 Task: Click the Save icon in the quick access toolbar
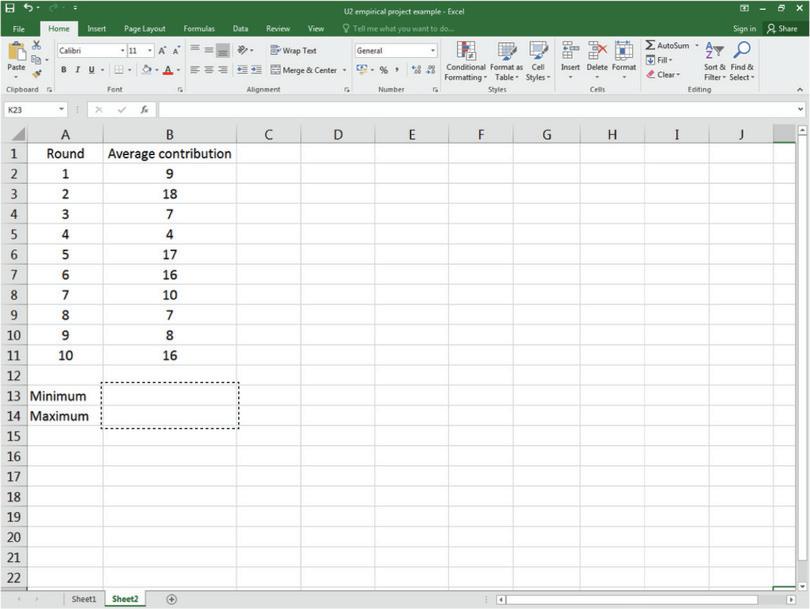click(x=10, y=8)
